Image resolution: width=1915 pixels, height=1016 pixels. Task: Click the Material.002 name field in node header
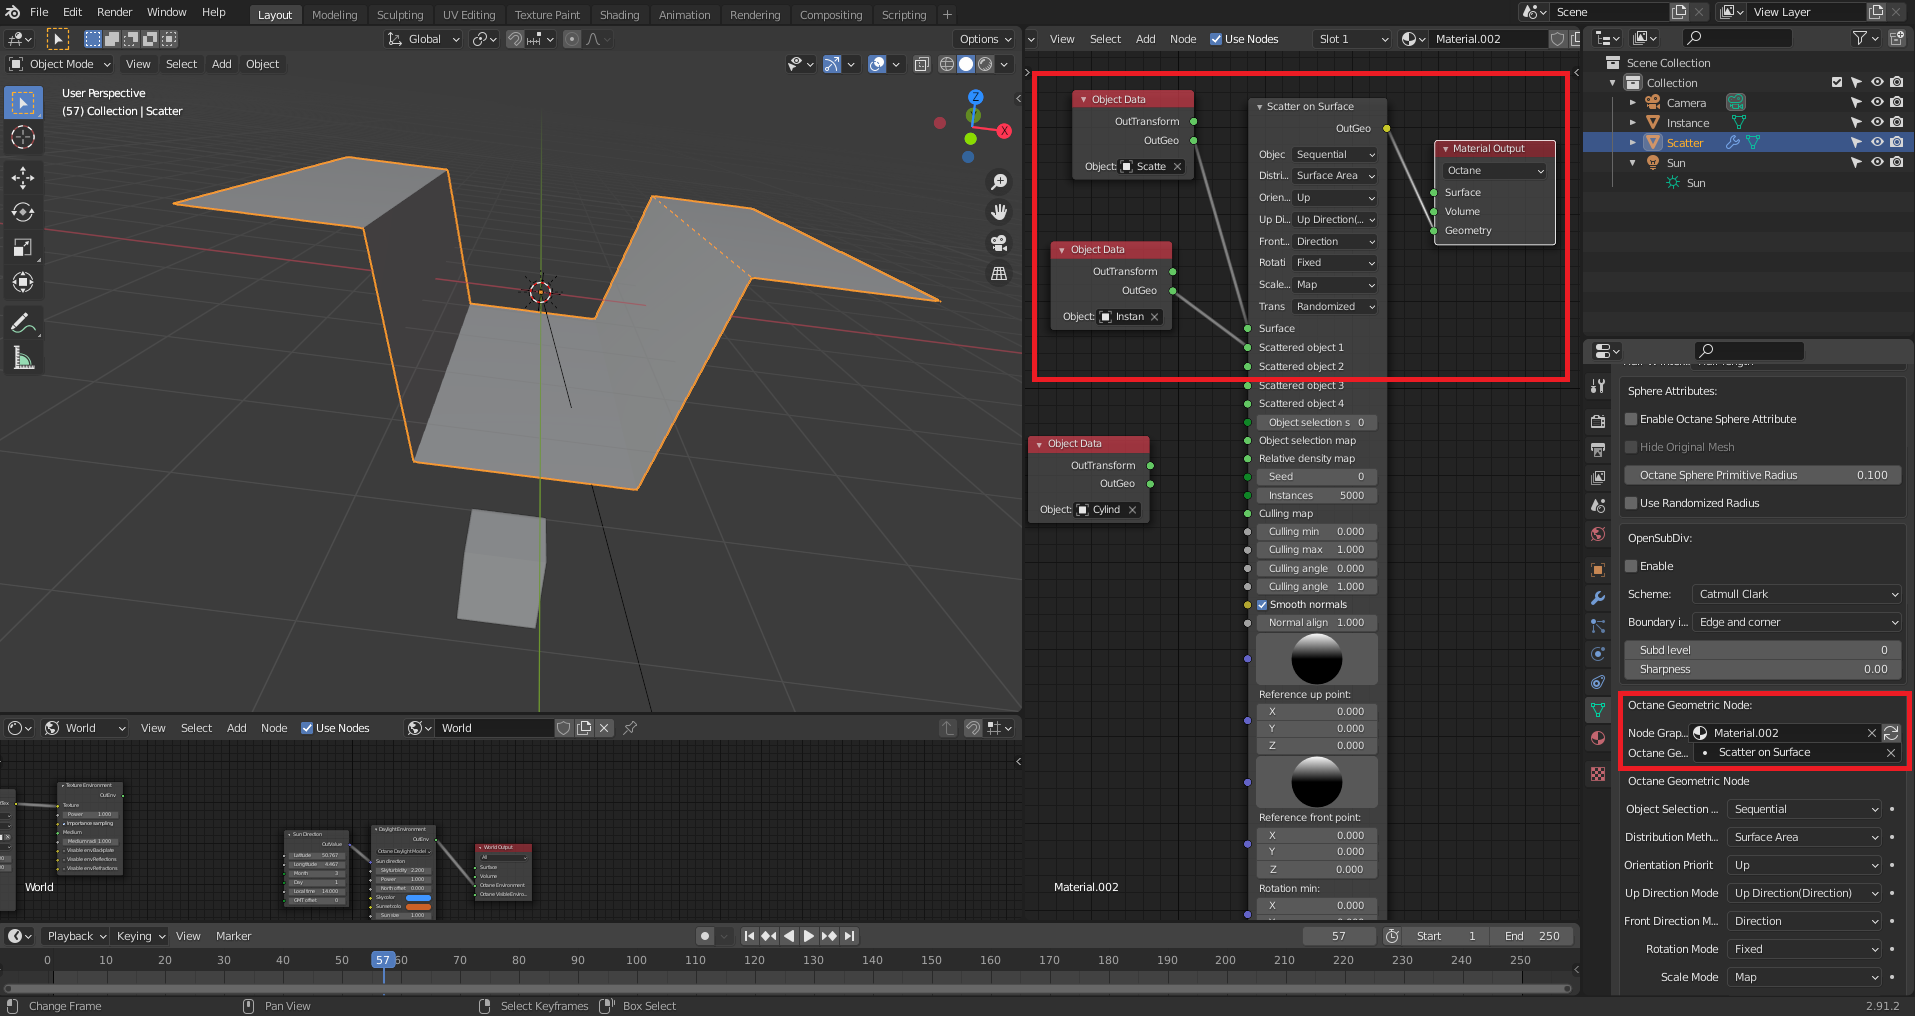pos(1488,39)
